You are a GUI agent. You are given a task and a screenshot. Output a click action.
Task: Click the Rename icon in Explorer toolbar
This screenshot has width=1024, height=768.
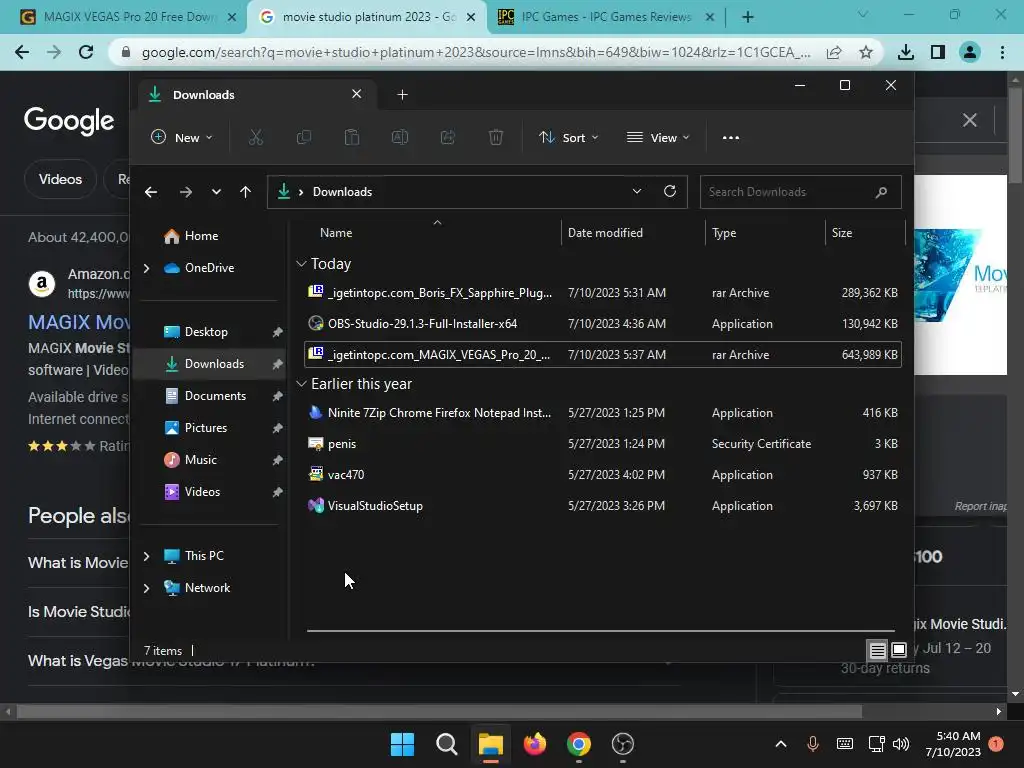click(x=400, y=138)
